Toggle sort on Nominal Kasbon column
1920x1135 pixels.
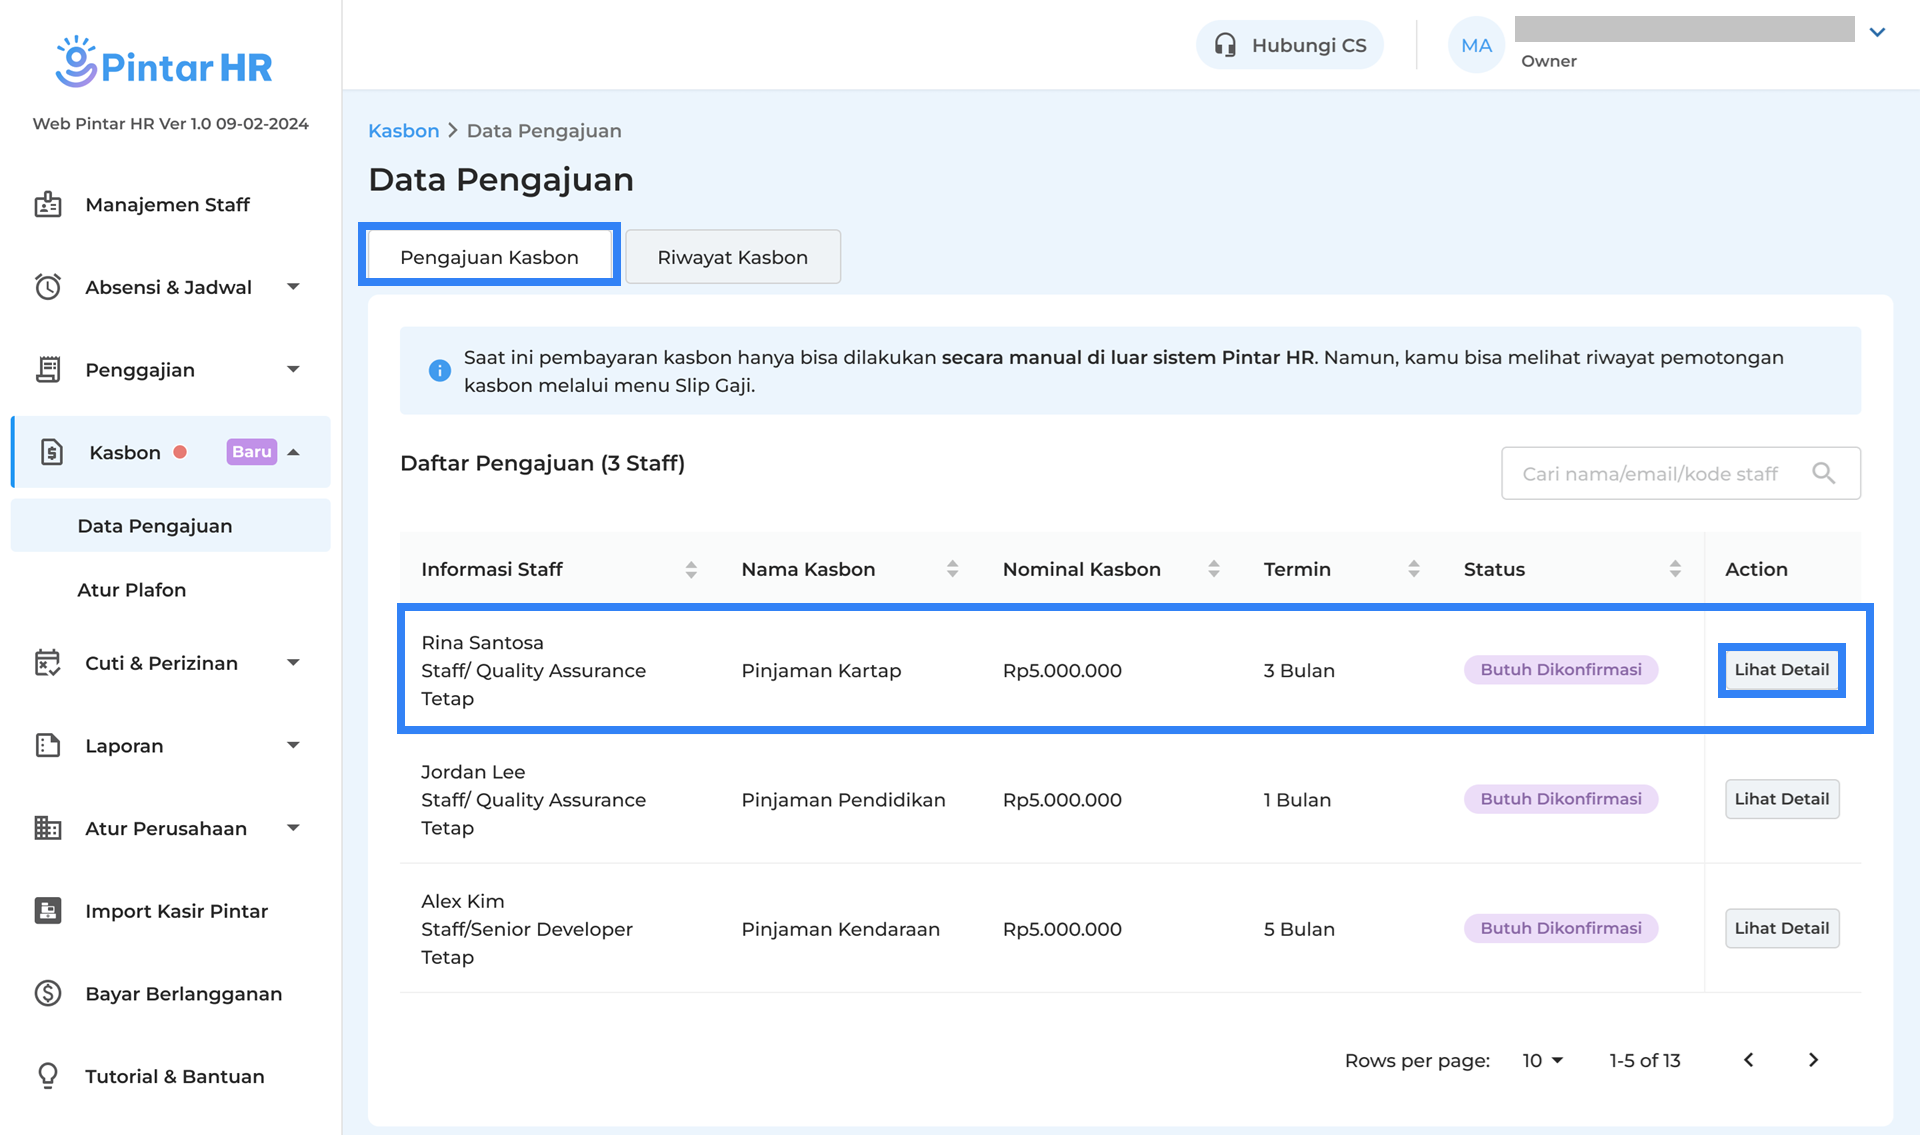click(x=1213, y=569)
